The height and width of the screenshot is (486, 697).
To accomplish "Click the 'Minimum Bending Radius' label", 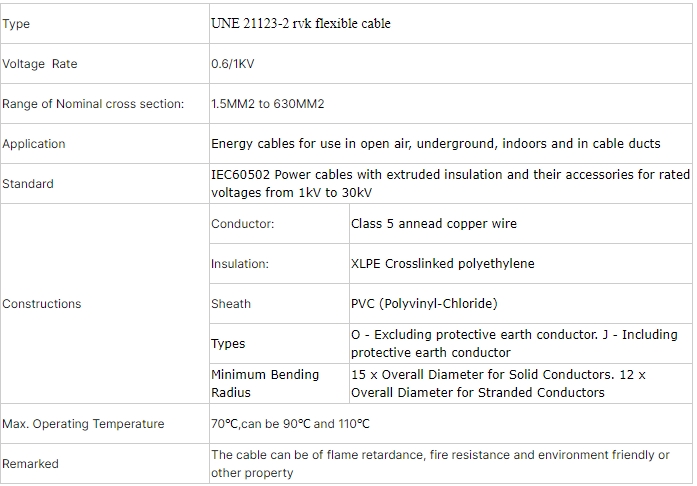I will (265, 383).
